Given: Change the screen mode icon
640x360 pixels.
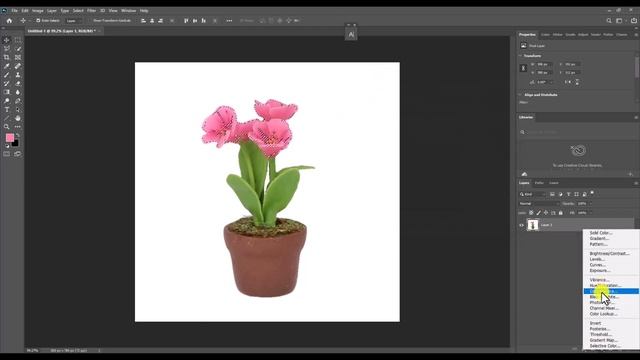Looking at the screenshot, I should 18,154.
